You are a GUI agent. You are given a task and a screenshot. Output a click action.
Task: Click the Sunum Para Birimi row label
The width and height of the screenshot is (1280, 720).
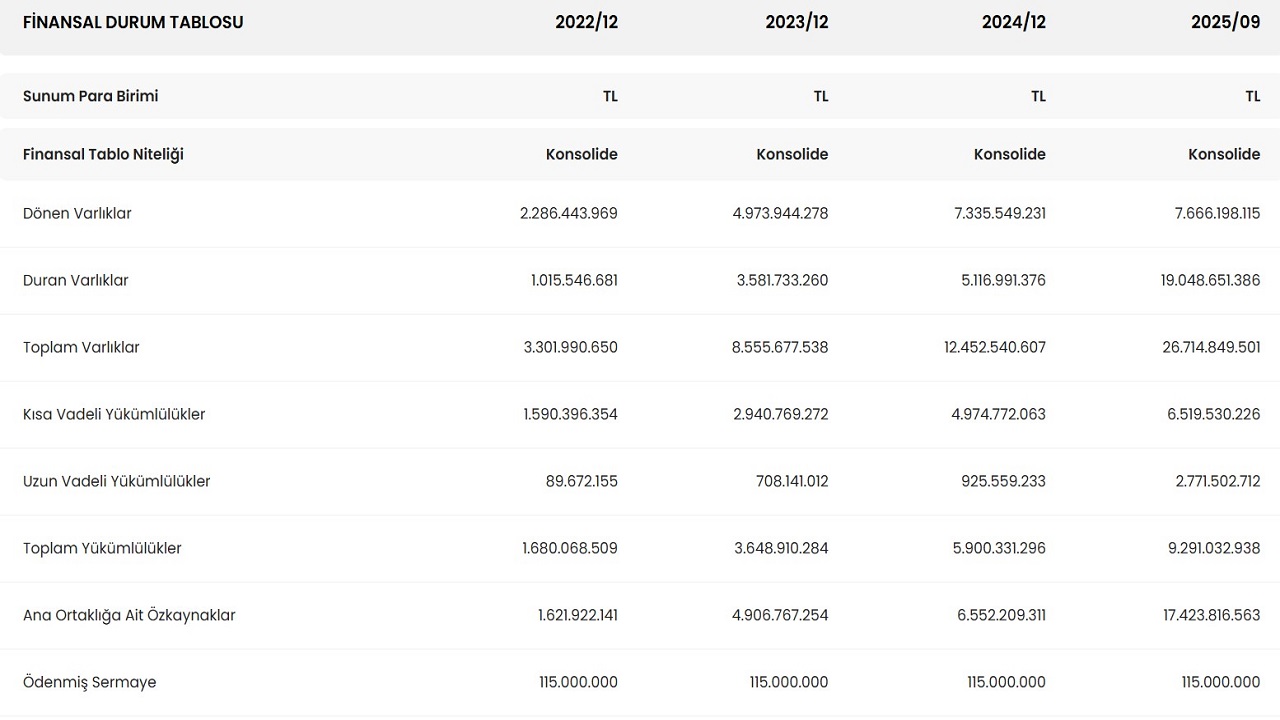[90, 96]
